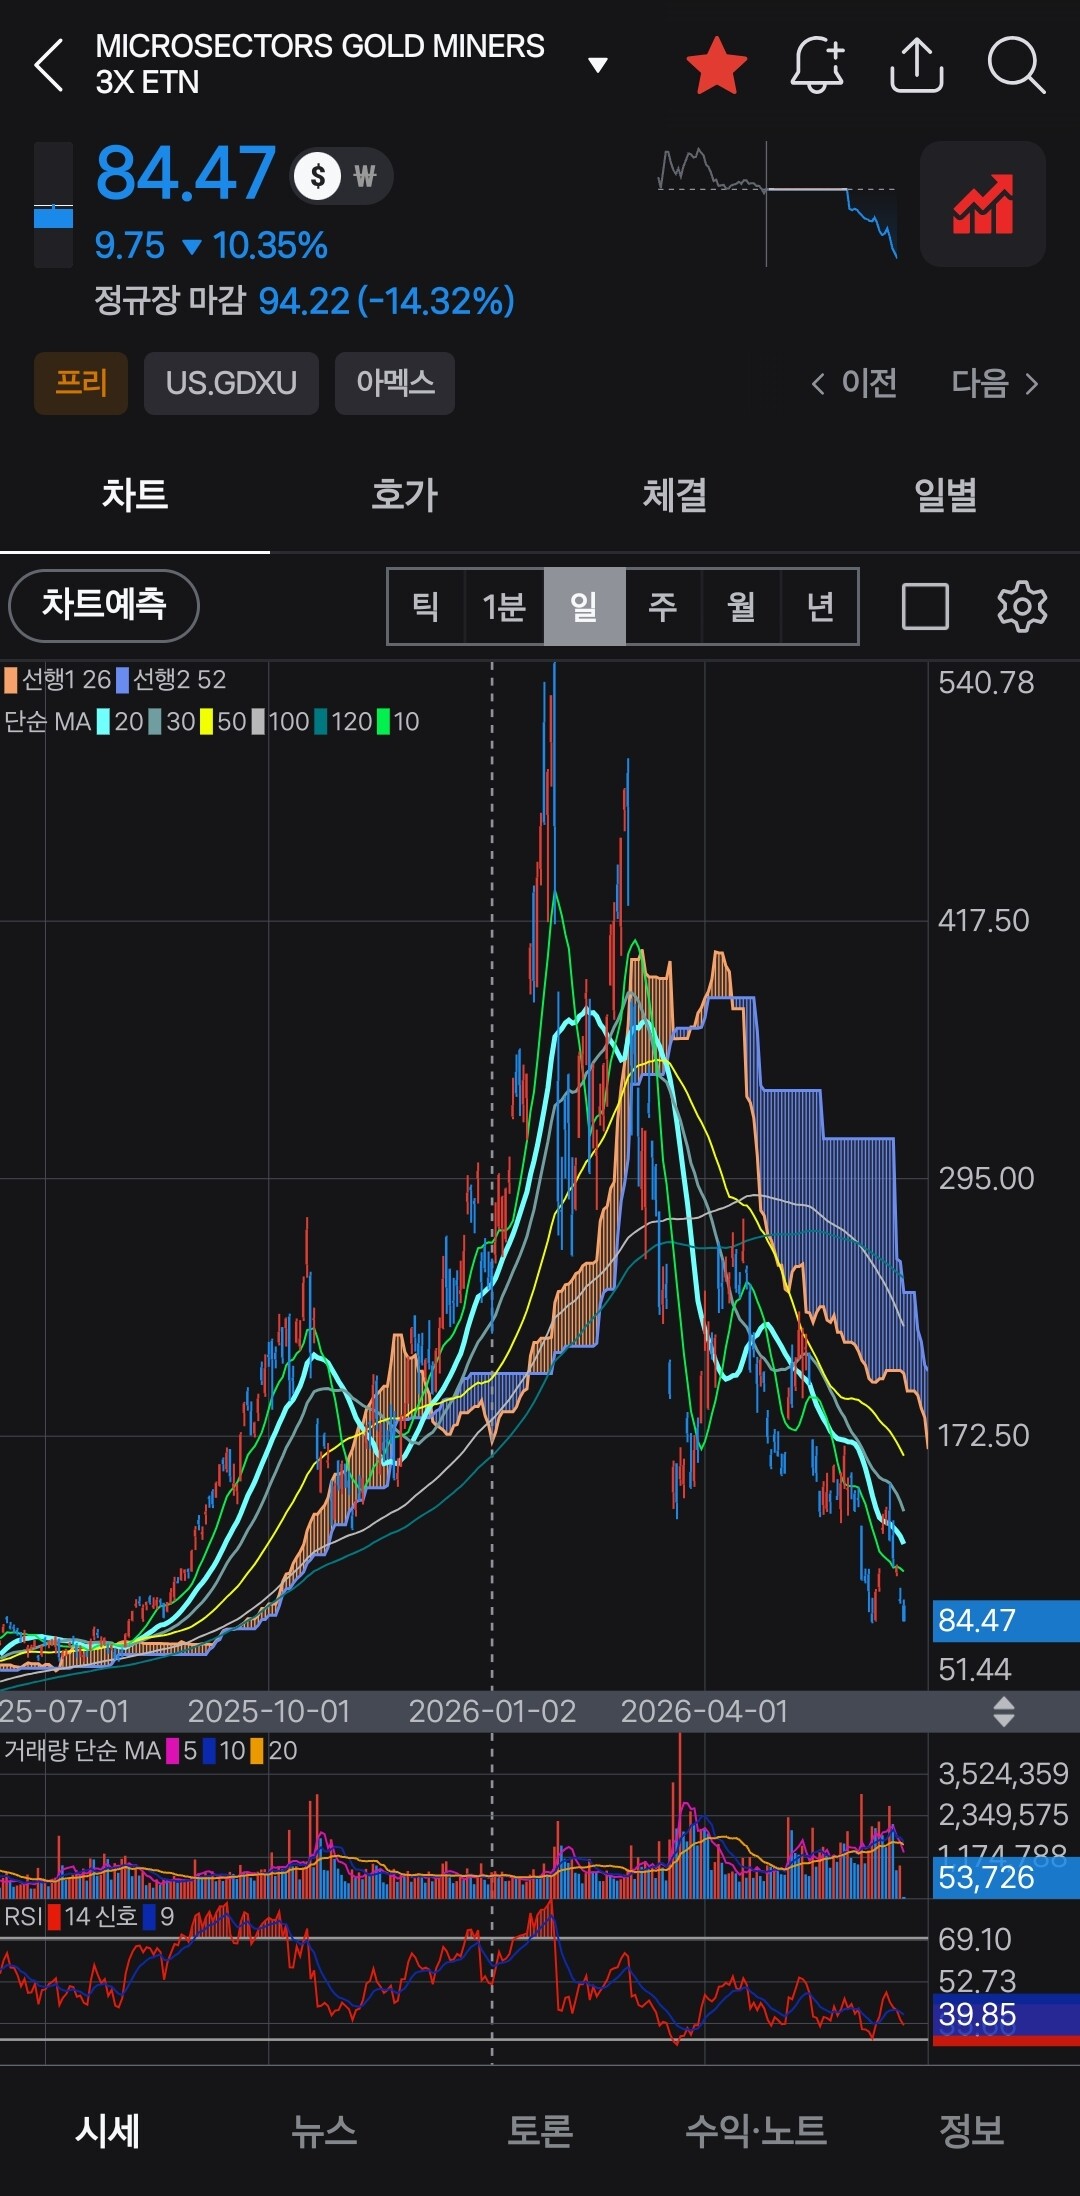Go to next stock with 다음
The height and width of the screenshot is (2196, 1080).
[x=995, y=383]
